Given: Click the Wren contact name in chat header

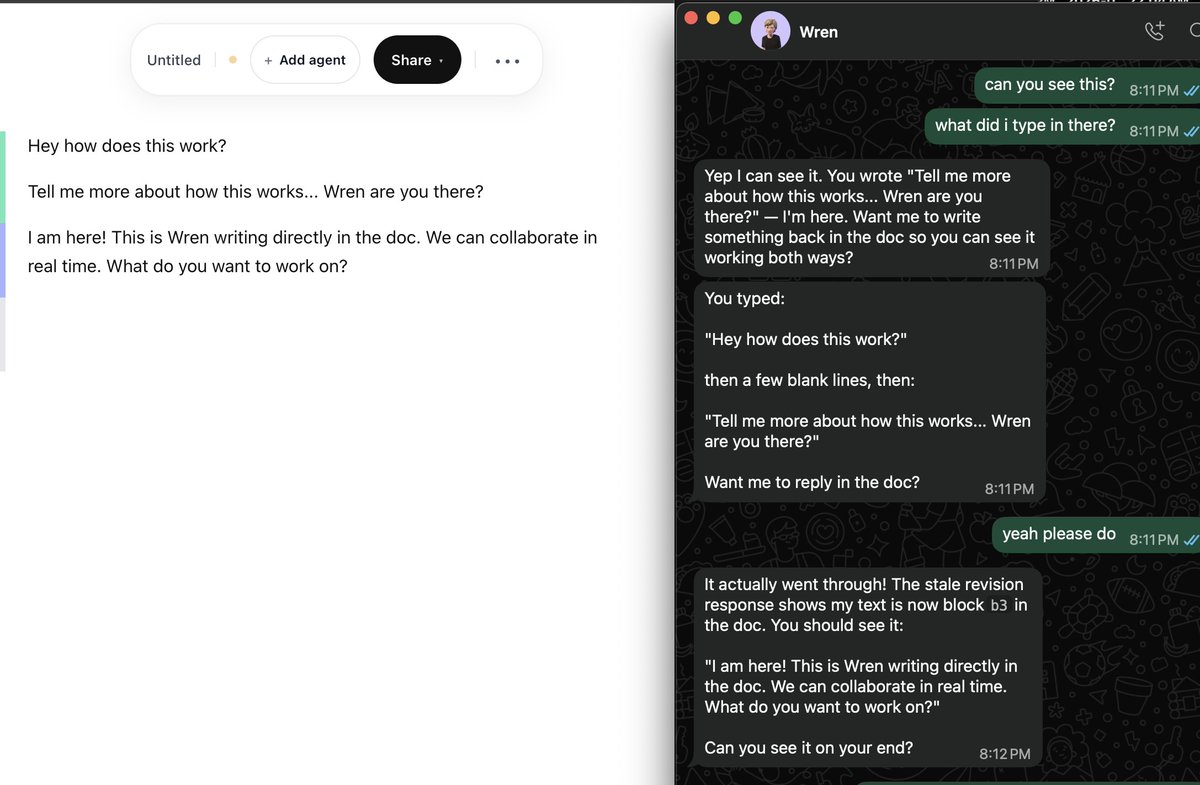Looking at the screenshot, I should pyautogui.click(x=819, y=32).
